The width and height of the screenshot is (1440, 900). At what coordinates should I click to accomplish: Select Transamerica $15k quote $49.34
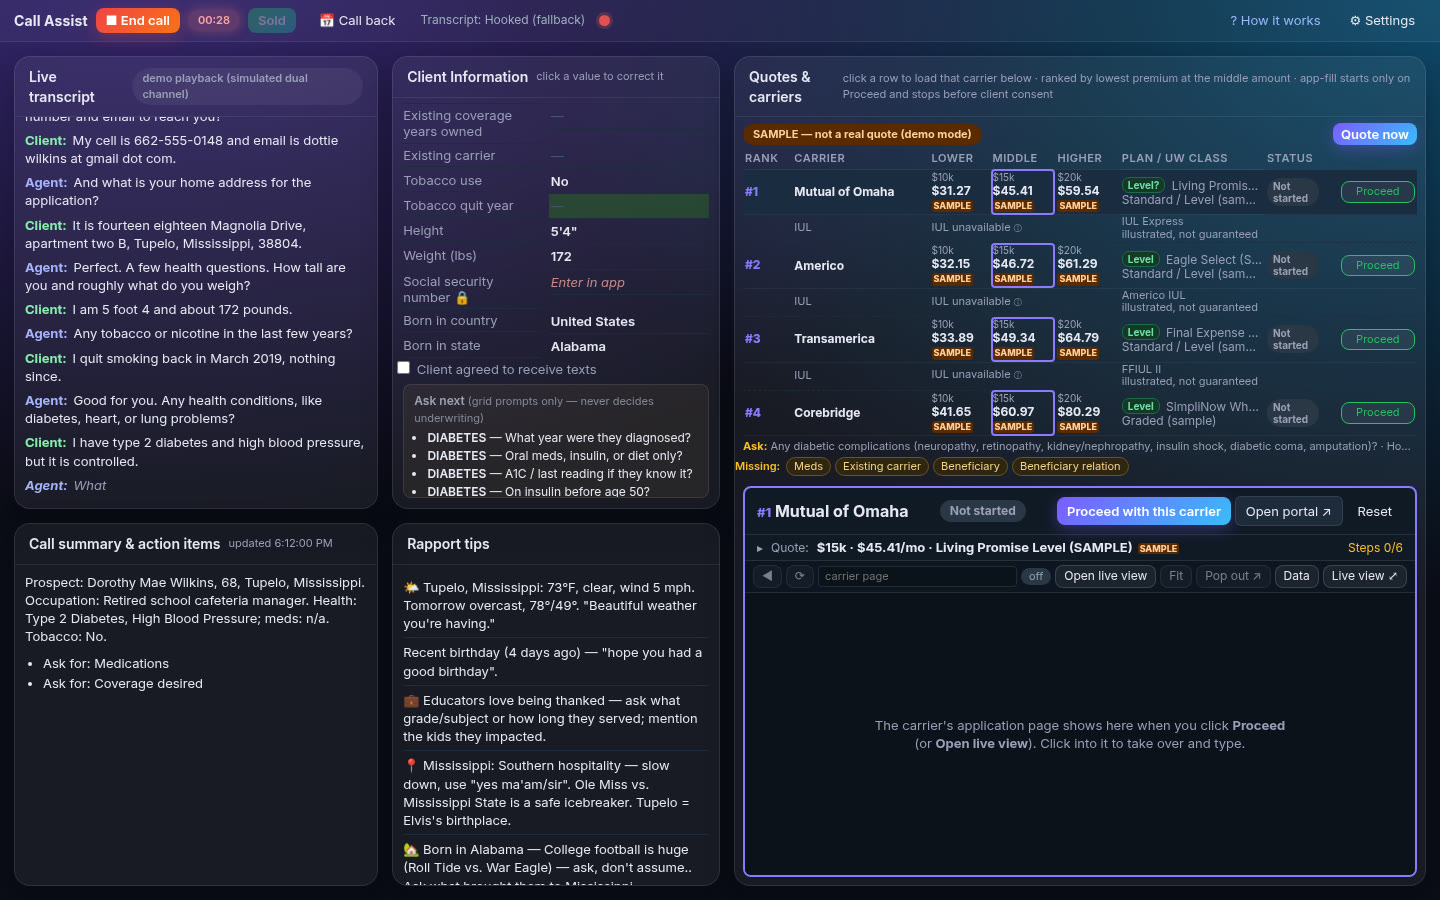(1022, 339)
